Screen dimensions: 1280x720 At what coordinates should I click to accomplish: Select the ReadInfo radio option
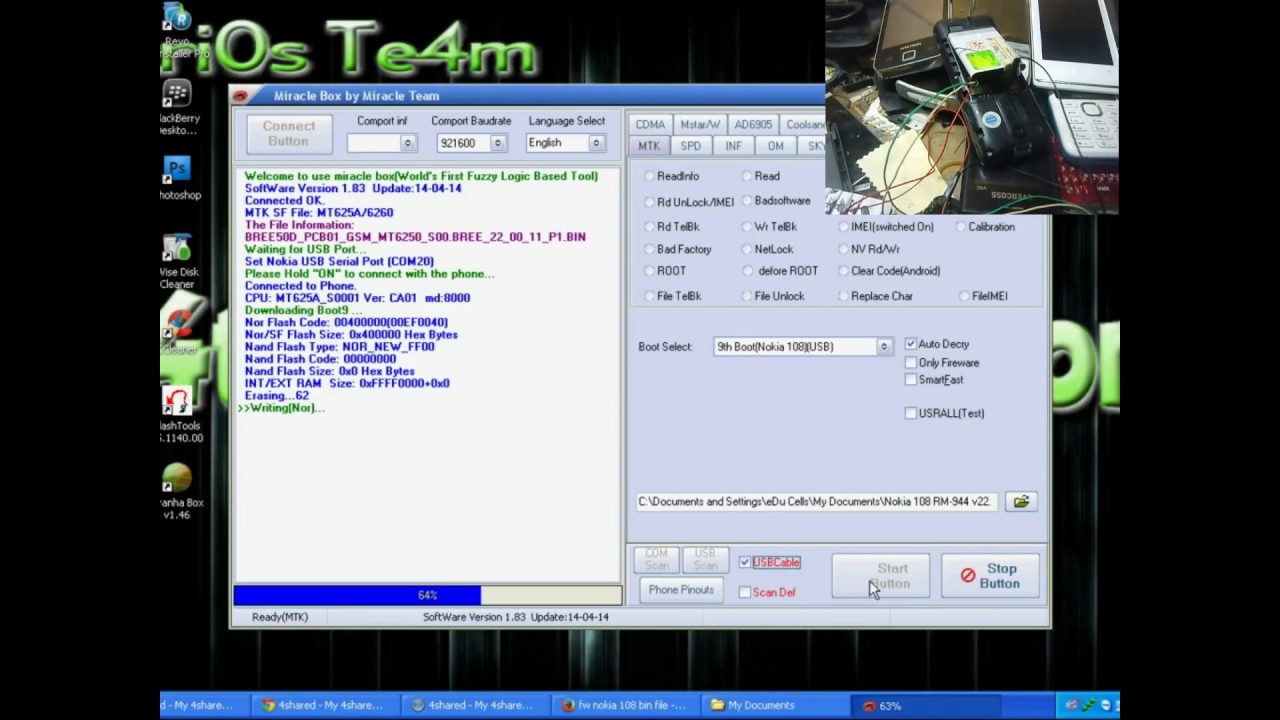(x=672, y=176)
